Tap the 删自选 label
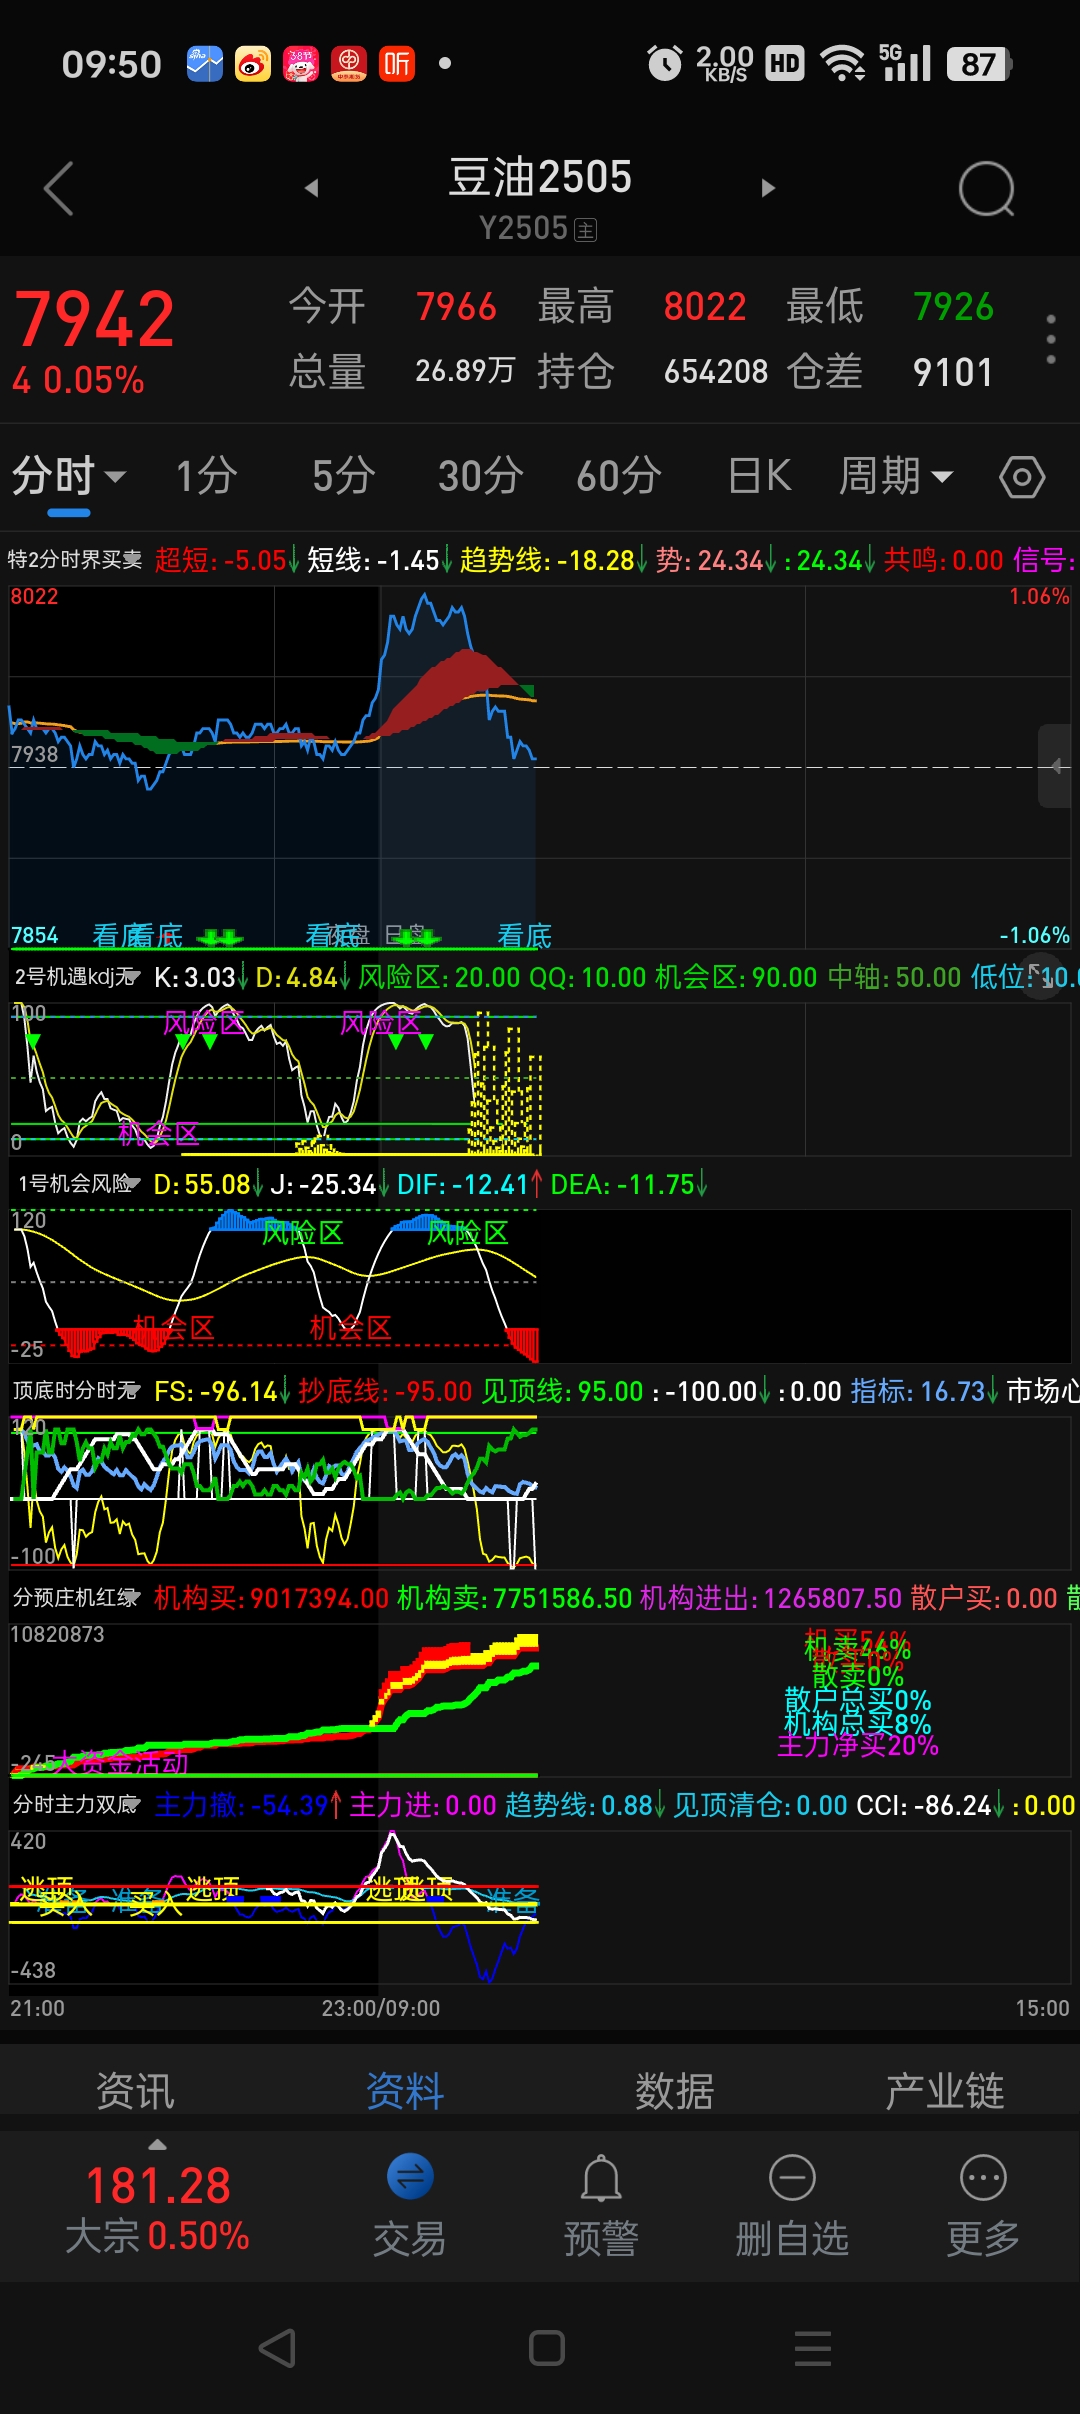This screenshot has width=1080, height=2414. (792, 2239)
